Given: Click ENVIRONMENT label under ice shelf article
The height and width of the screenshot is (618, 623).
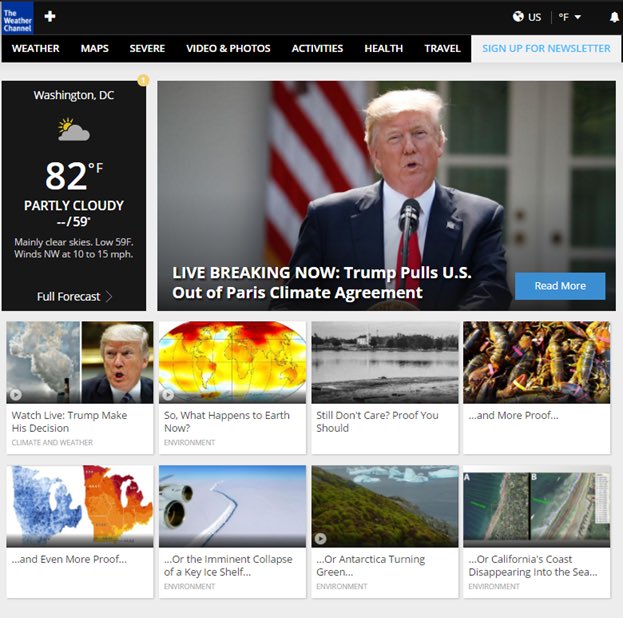Looking at the screenshot, I should [x=189, y=587].
